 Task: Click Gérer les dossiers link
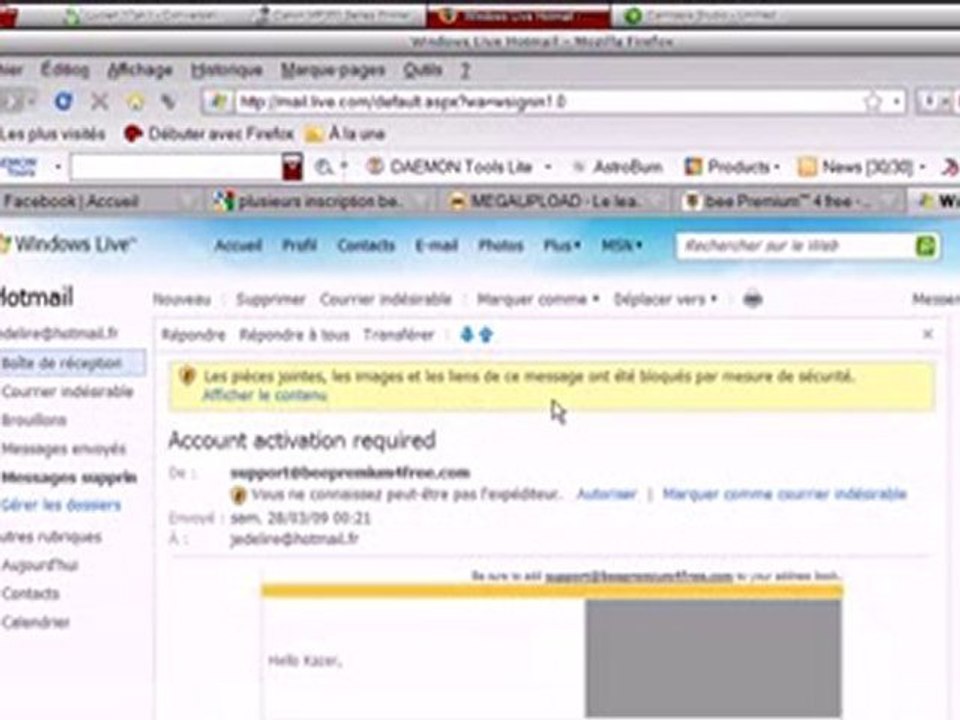click(x=61, y=506)
